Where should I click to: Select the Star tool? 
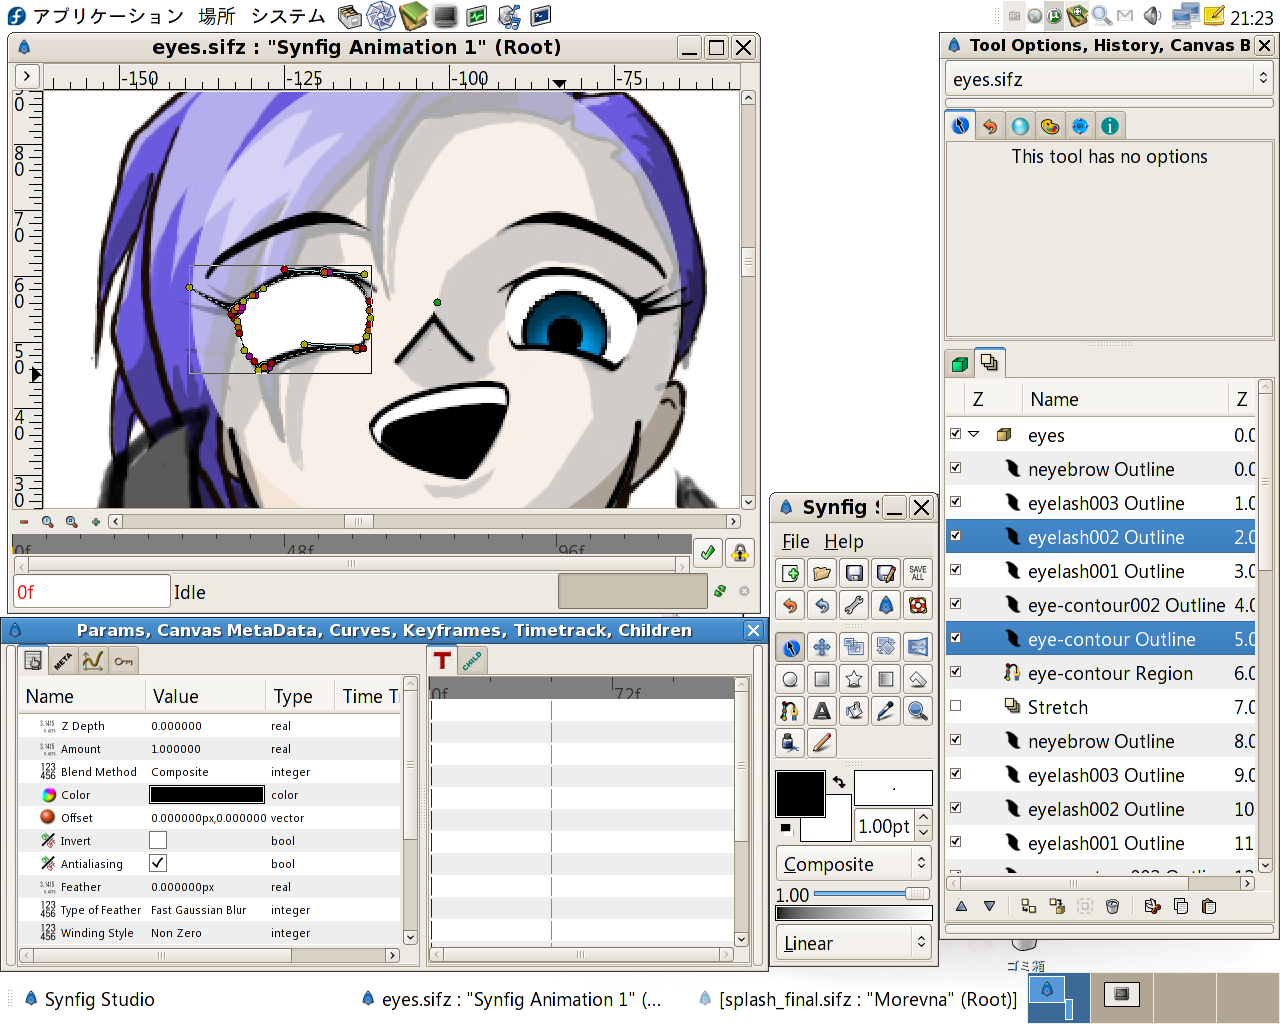(x=854, y=679)
